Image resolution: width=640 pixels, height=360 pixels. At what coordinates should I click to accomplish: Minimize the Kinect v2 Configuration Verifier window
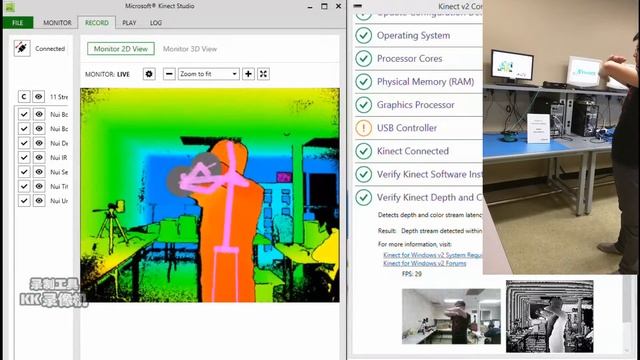click(x=358, y=6)
